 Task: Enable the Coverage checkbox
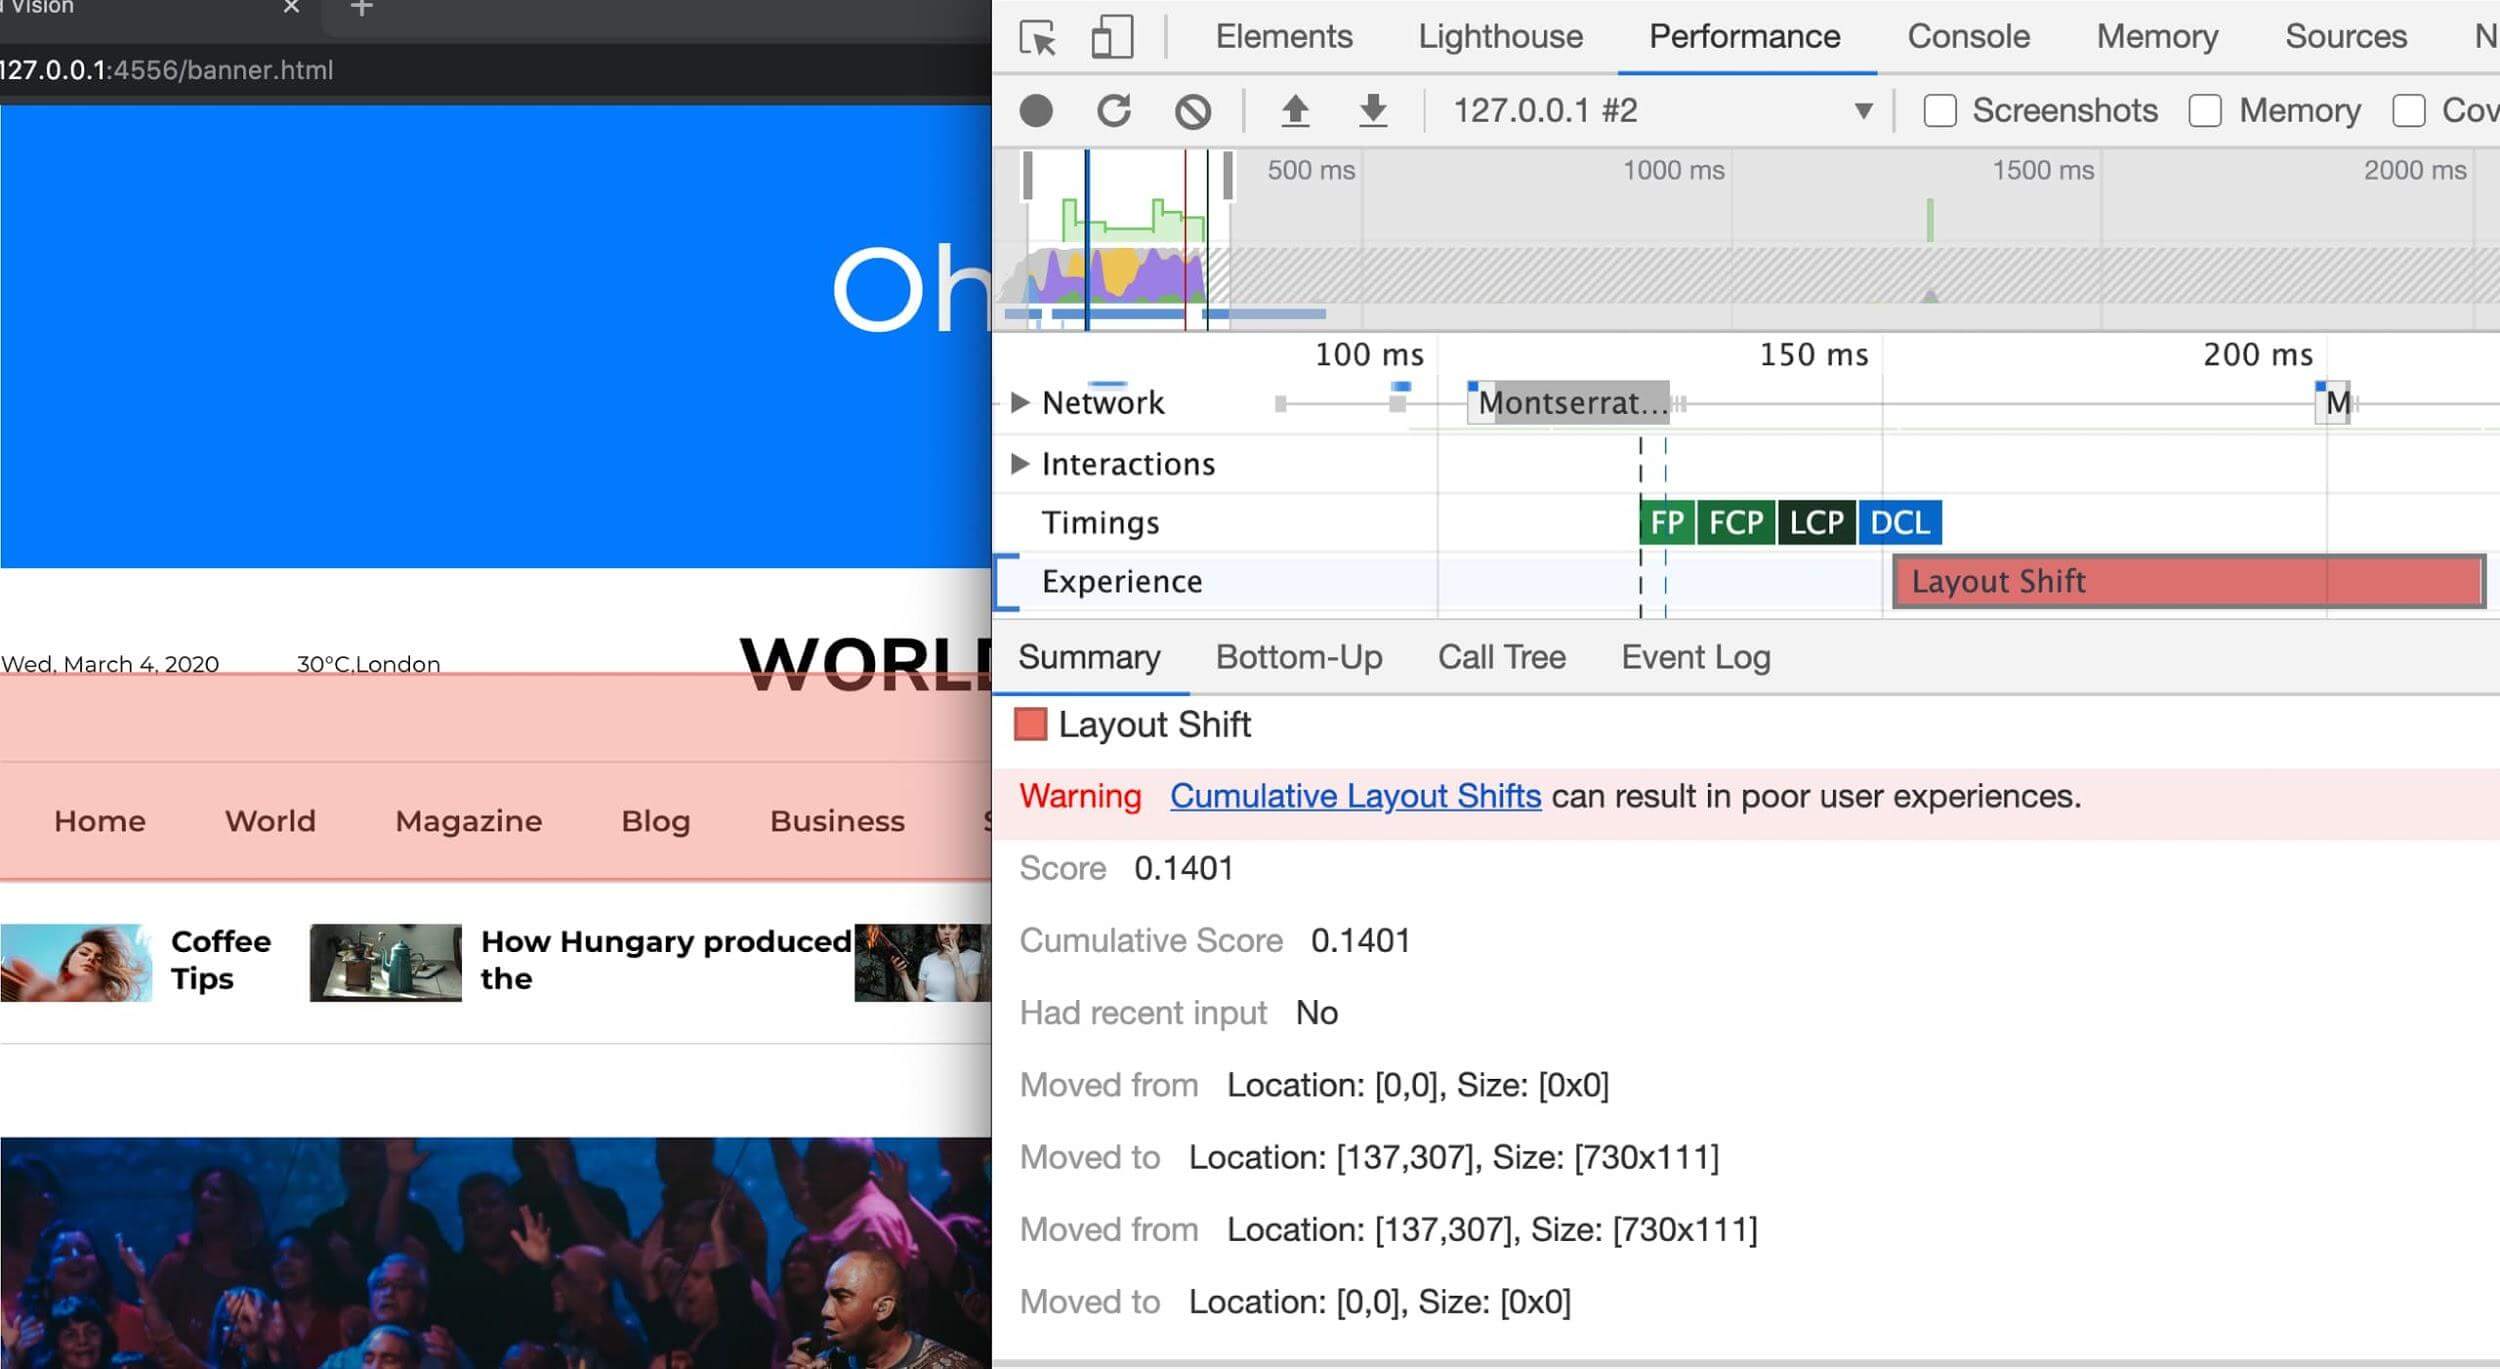(x=2411, y=110)
